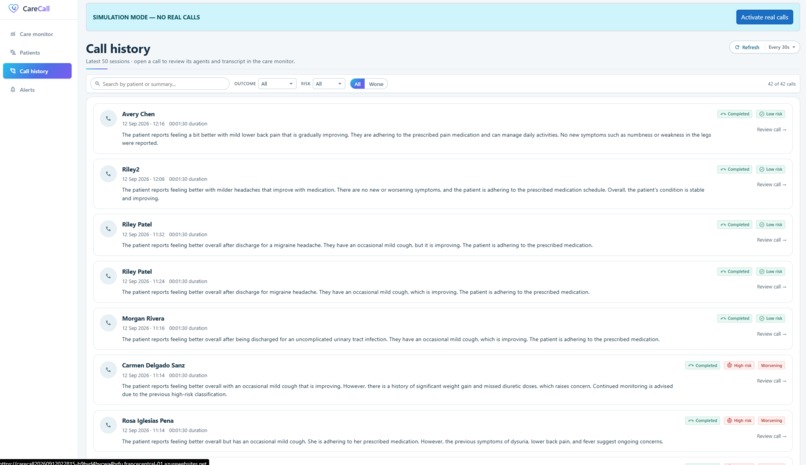The width and height of the screenshot is (806, 465).
Task: Click phone icon for Riley2 call
Action: (108, 174)
